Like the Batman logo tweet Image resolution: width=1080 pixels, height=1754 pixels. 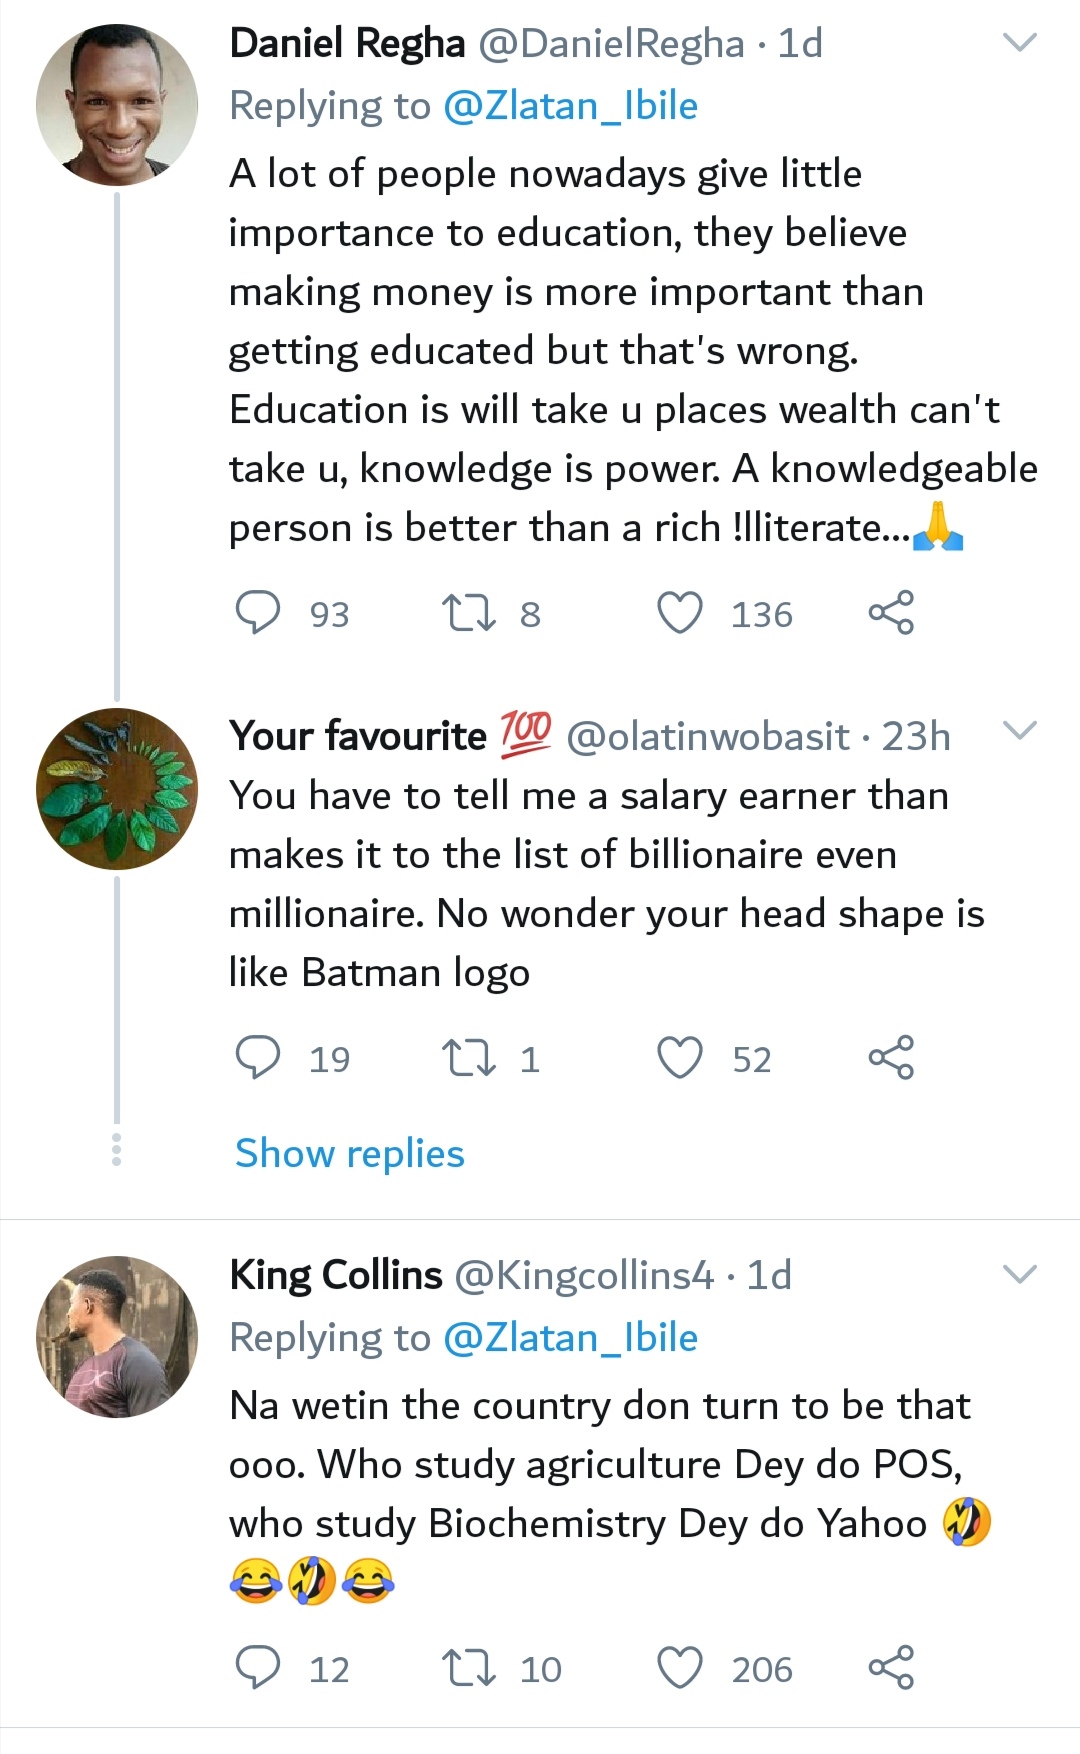pos(680,1057)
